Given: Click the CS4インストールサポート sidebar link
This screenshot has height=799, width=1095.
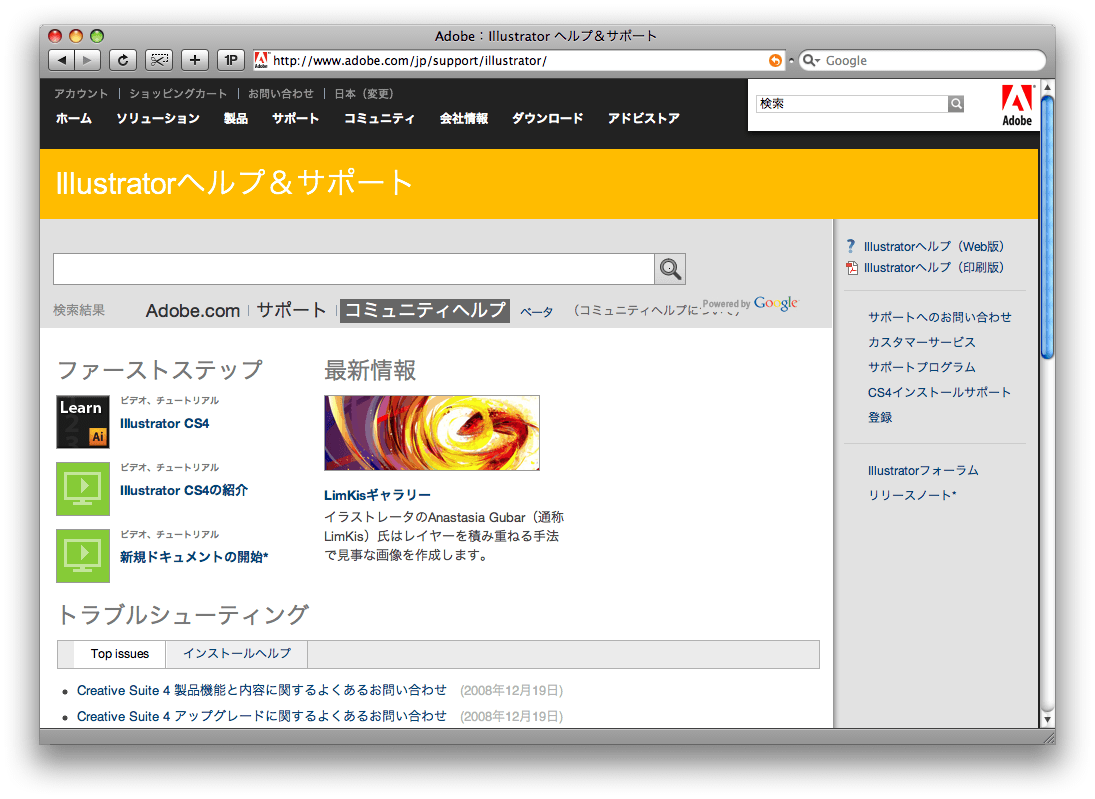Looking at the screenshot, I should (x=939, y=393).
